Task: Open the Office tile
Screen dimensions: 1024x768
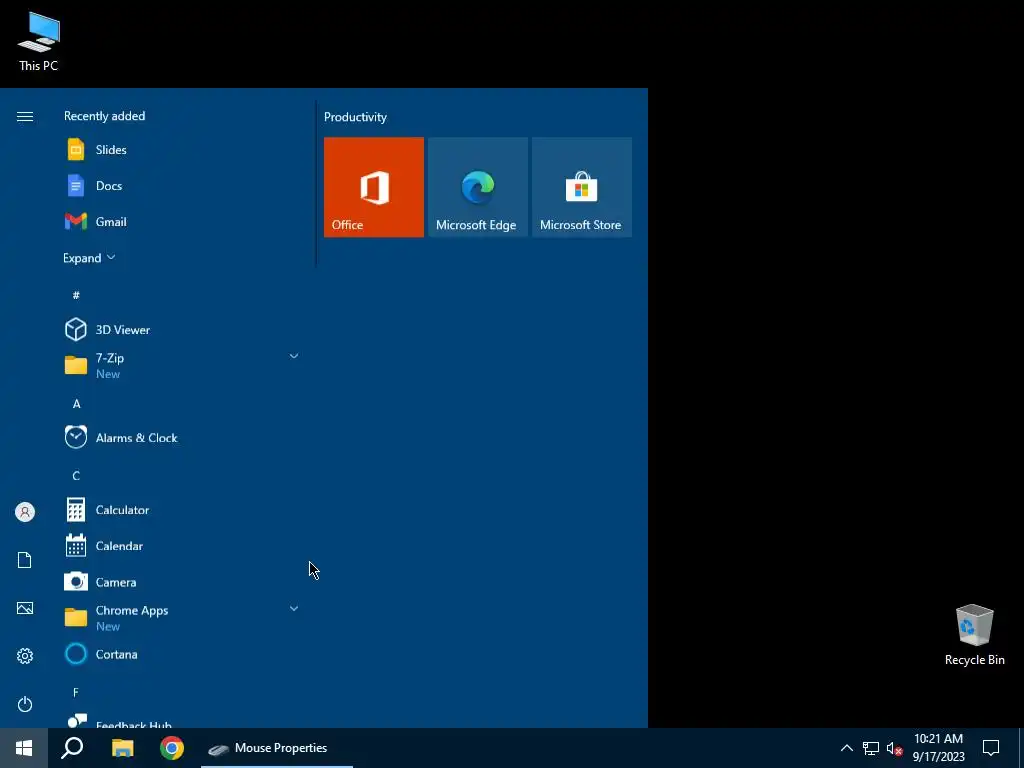Action: pos(374,187)
